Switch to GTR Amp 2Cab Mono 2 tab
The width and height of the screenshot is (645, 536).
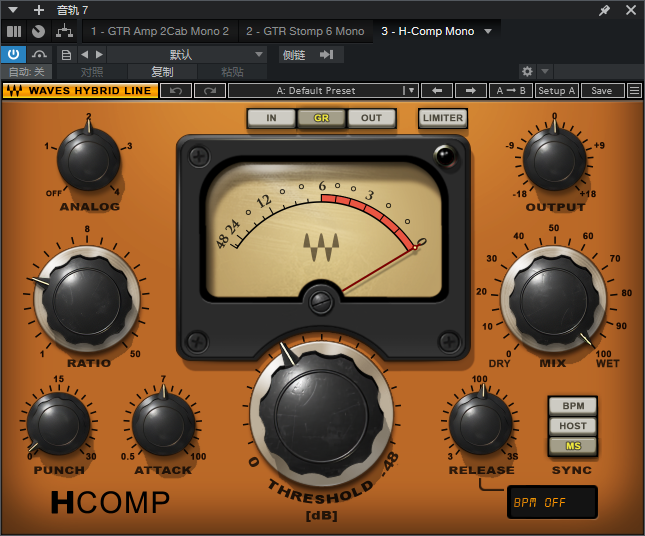coord(160,31)
